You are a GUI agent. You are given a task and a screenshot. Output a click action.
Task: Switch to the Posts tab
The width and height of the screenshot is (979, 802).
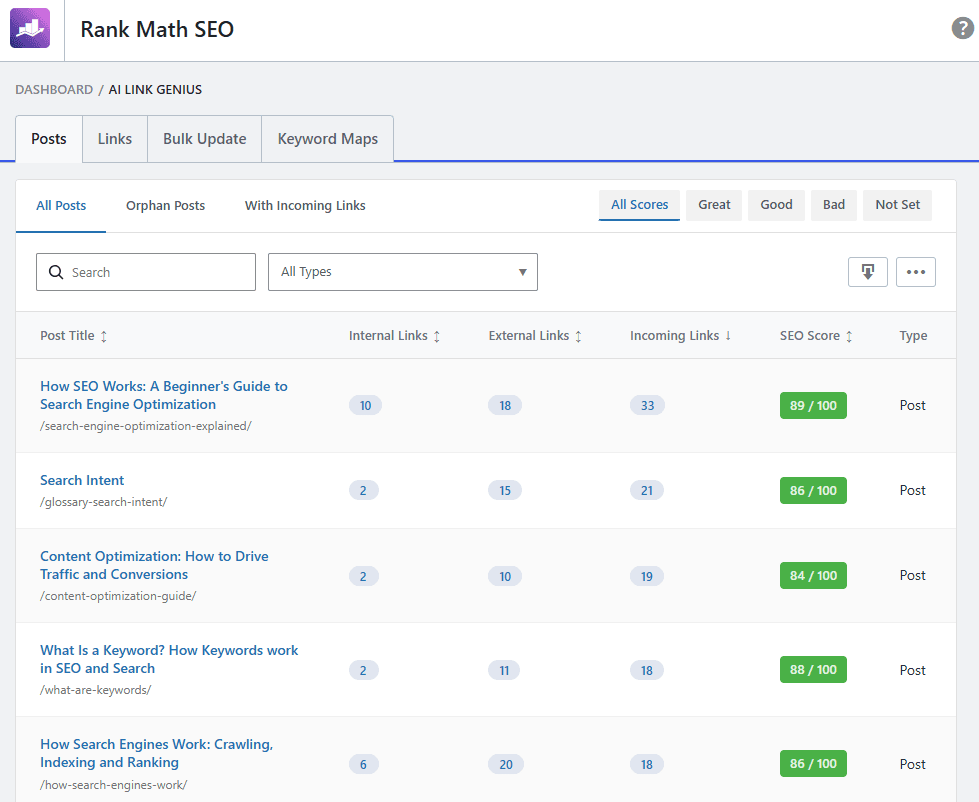[x=49, y=139]
